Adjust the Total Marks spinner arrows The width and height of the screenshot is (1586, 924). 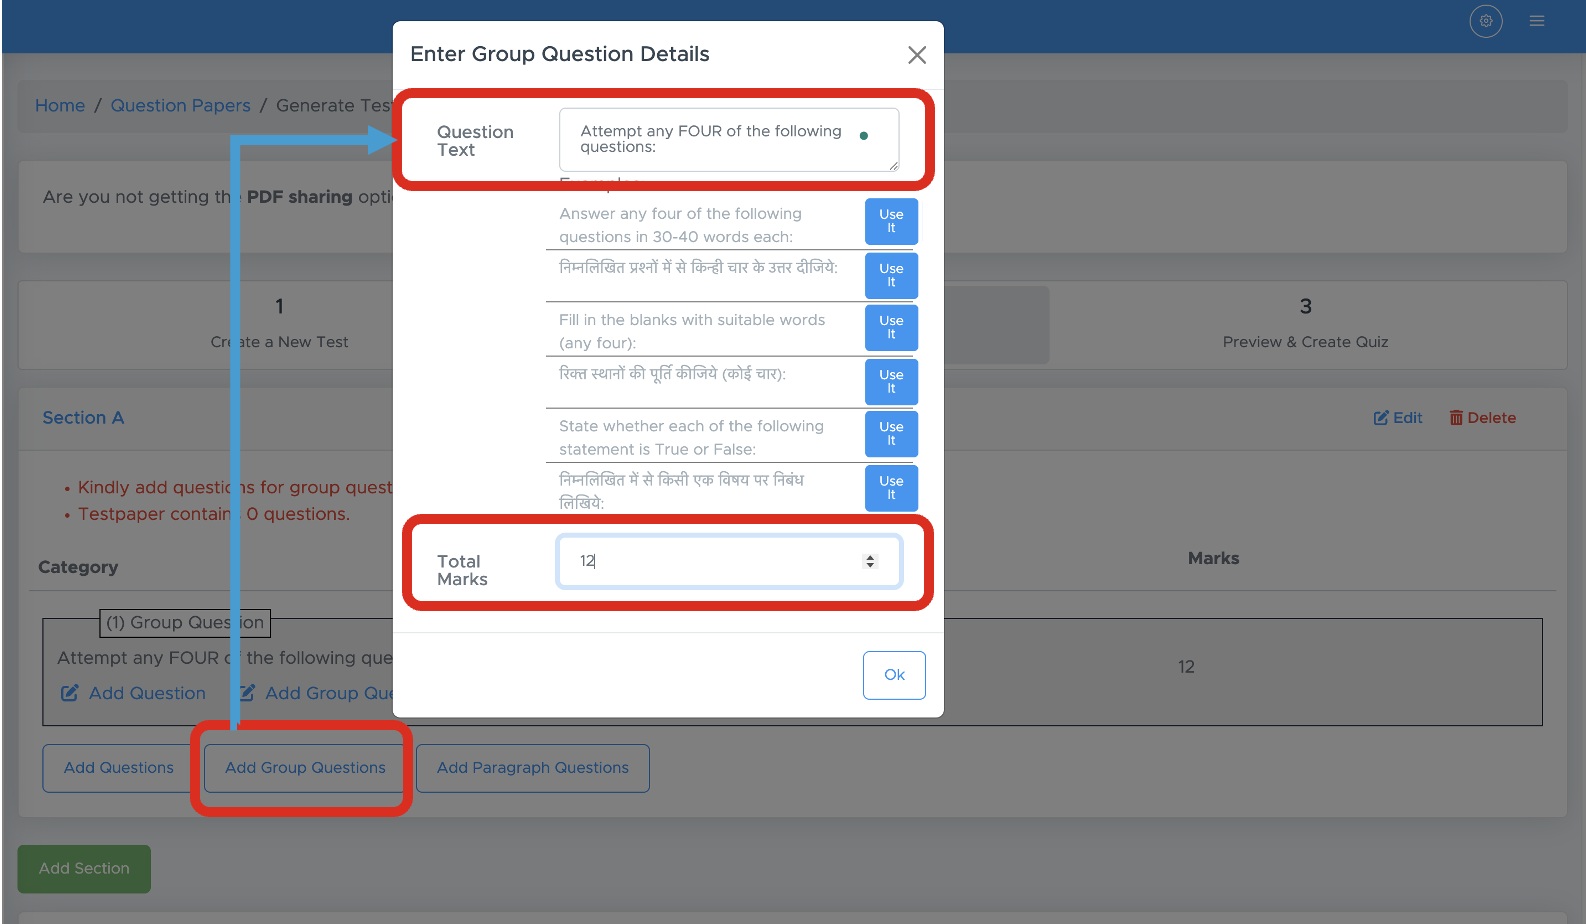pyautogui.click(x=870, y=561)
